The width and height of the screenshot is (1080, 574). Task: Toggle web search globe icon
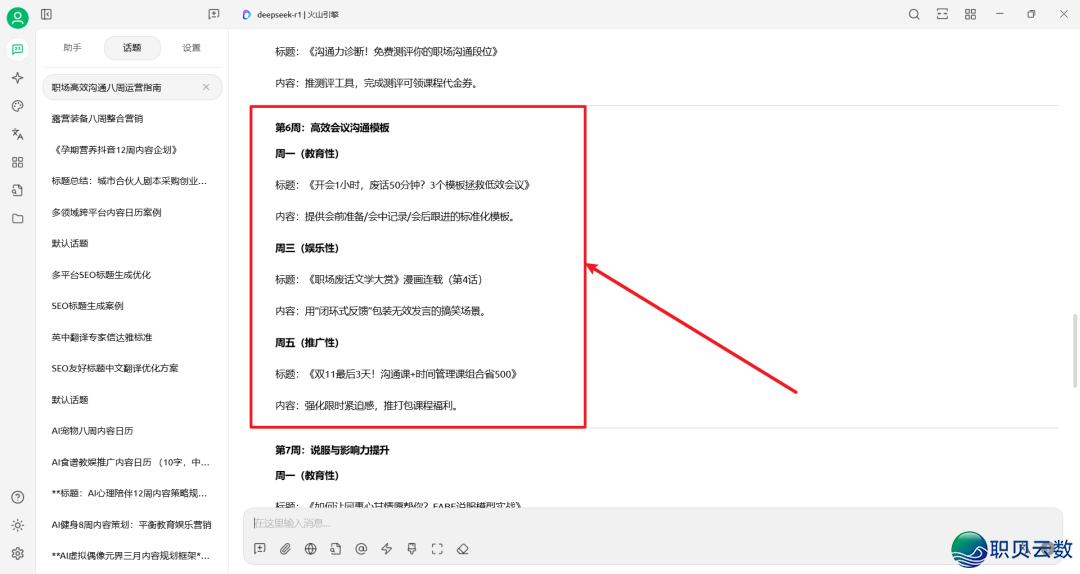pos(311,549)
